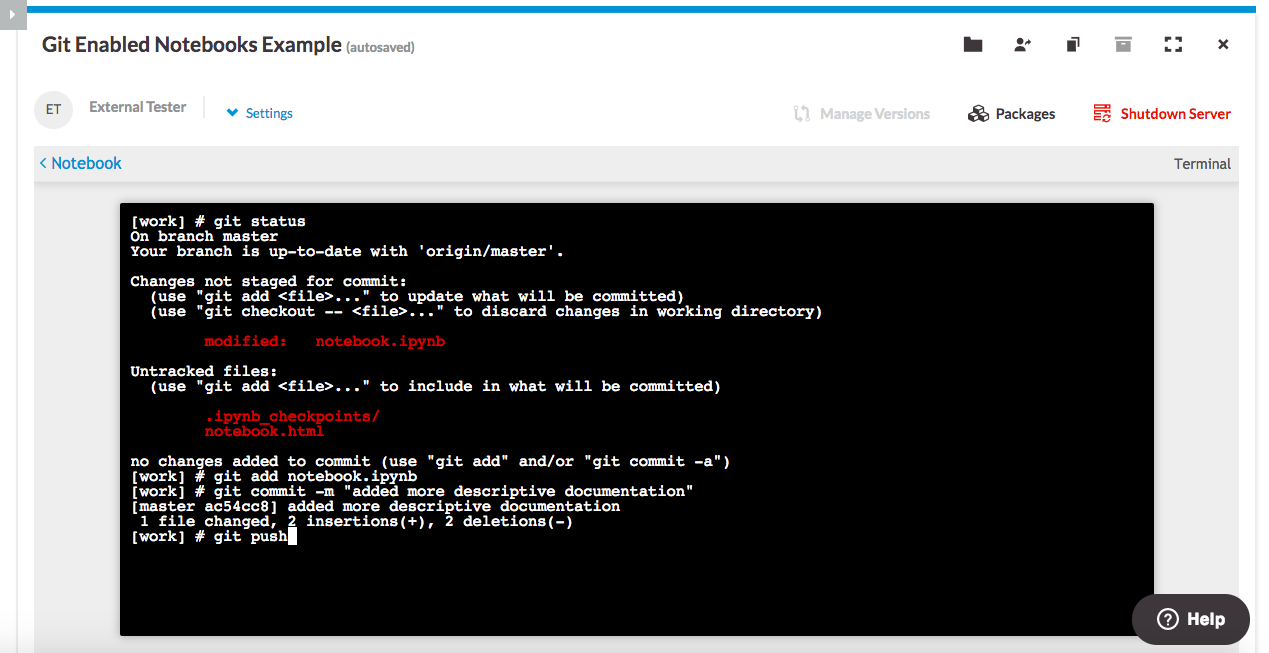Click the Packages cubes icon

point(978,114)
